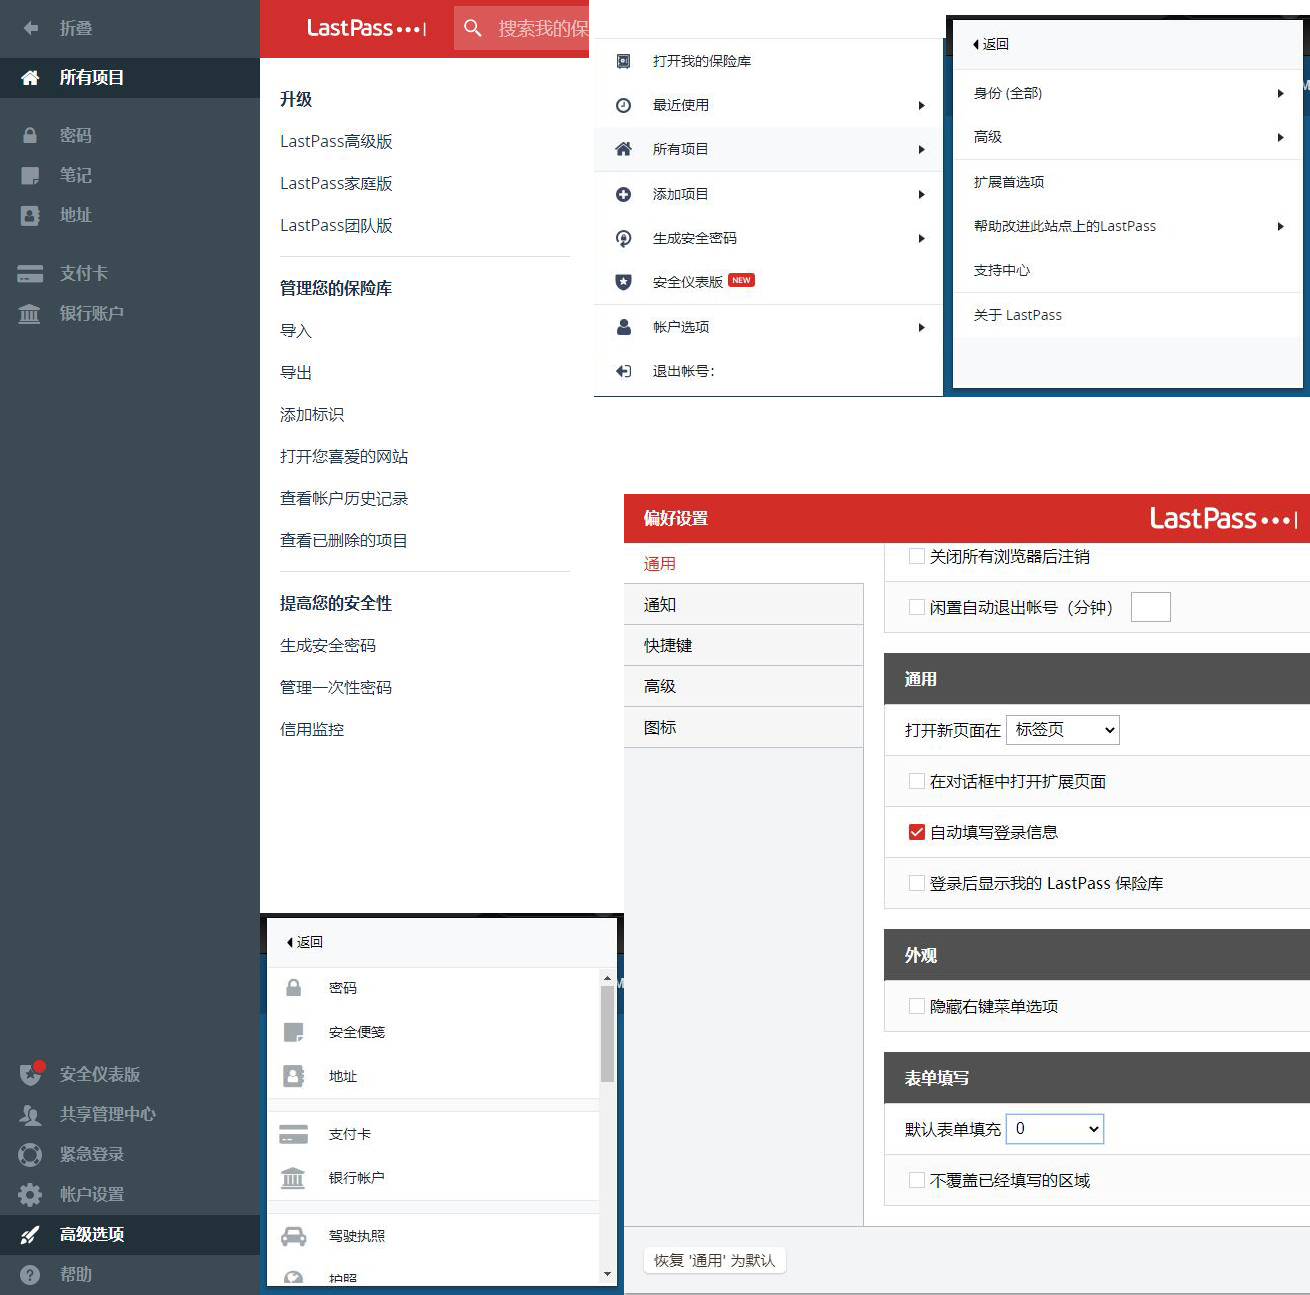Click the sticky note icon beside 安全便笺
Screen dimensions: 1310x1295
[x=293, y=1032]
